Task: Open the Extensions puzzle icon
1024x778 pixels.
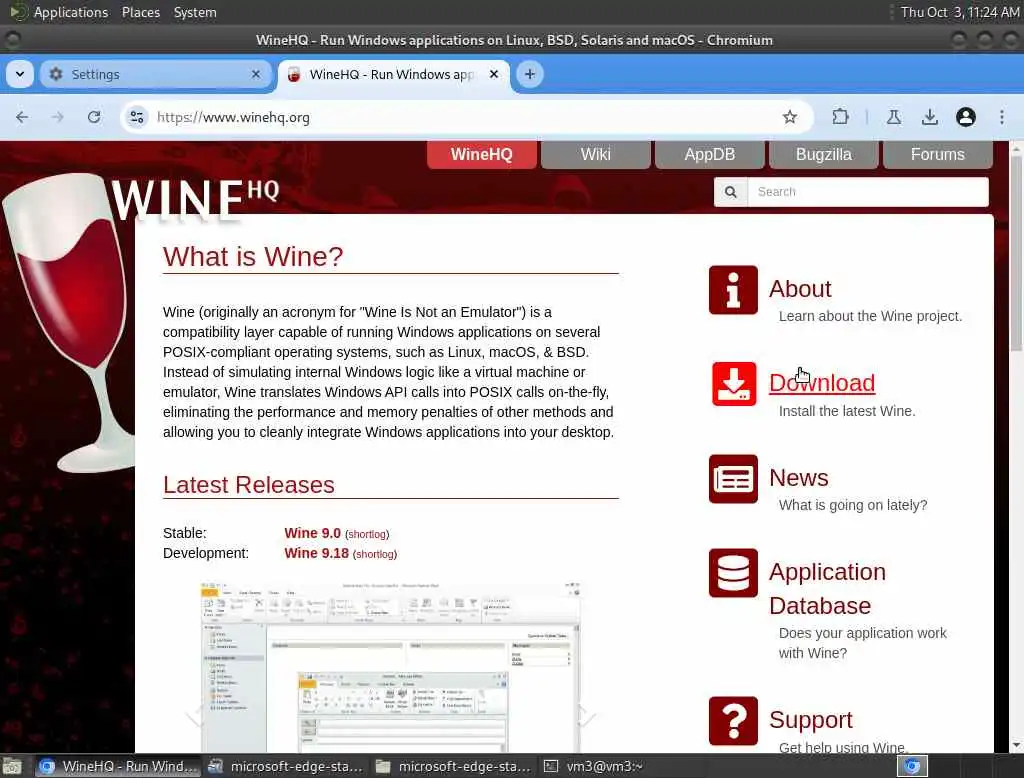Action: coord(840,118)
